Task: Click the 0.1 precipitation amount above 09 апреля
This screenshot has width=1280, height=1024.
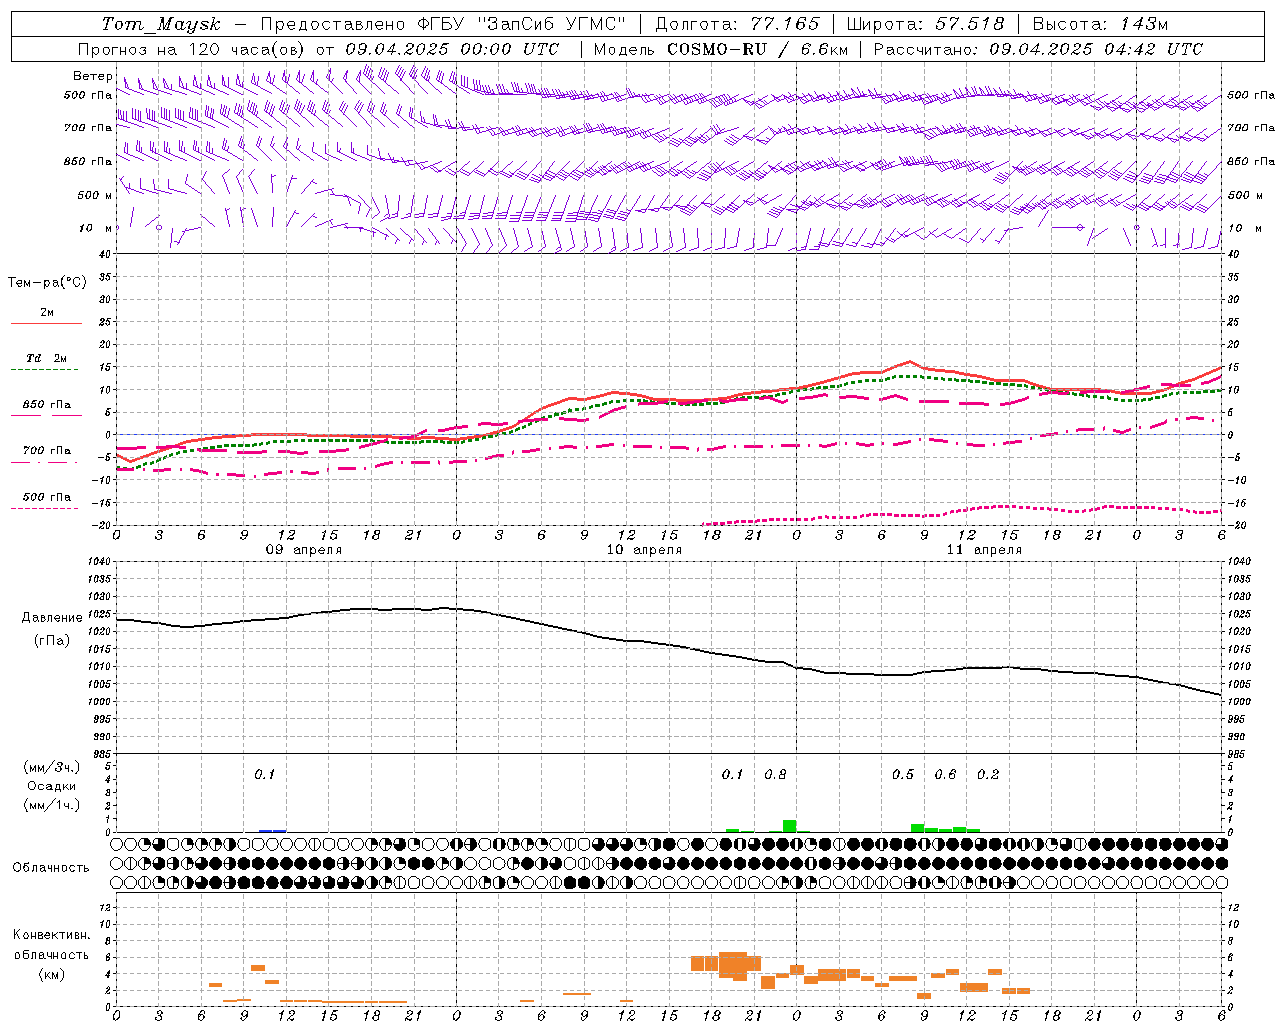Action: pyautogui.click(x=264, y=774)
